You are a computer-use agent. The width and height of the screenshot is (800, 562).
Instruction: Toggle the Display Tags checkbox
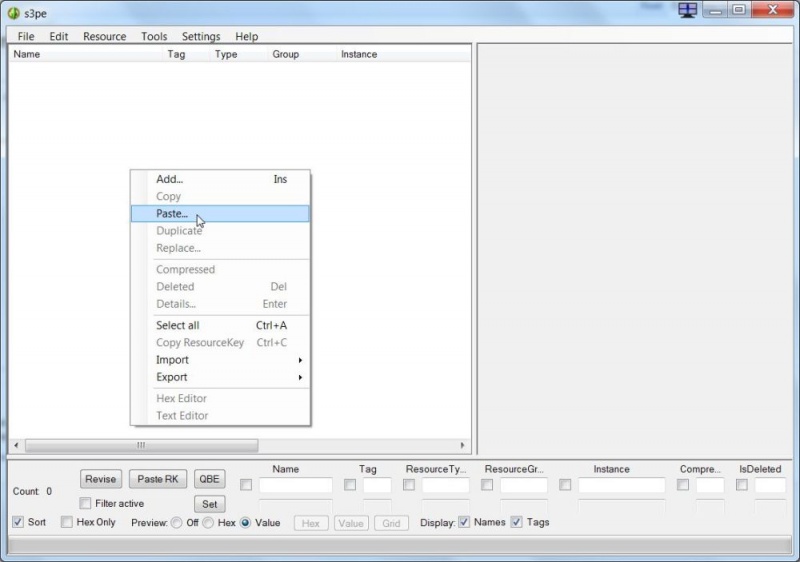pos(516,522)
